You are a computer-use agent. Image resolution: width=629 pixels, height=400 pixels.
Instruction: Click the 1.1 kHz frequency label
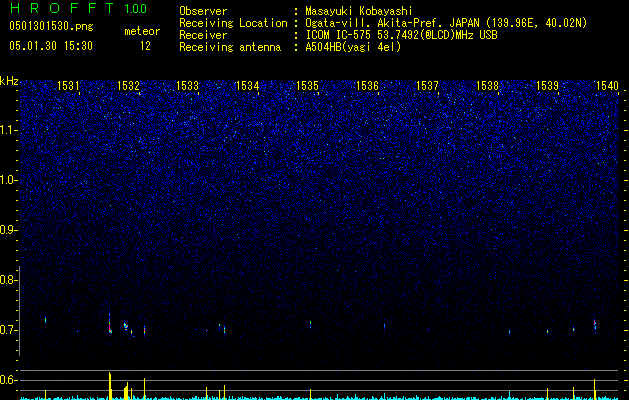(x=7, y=130)
